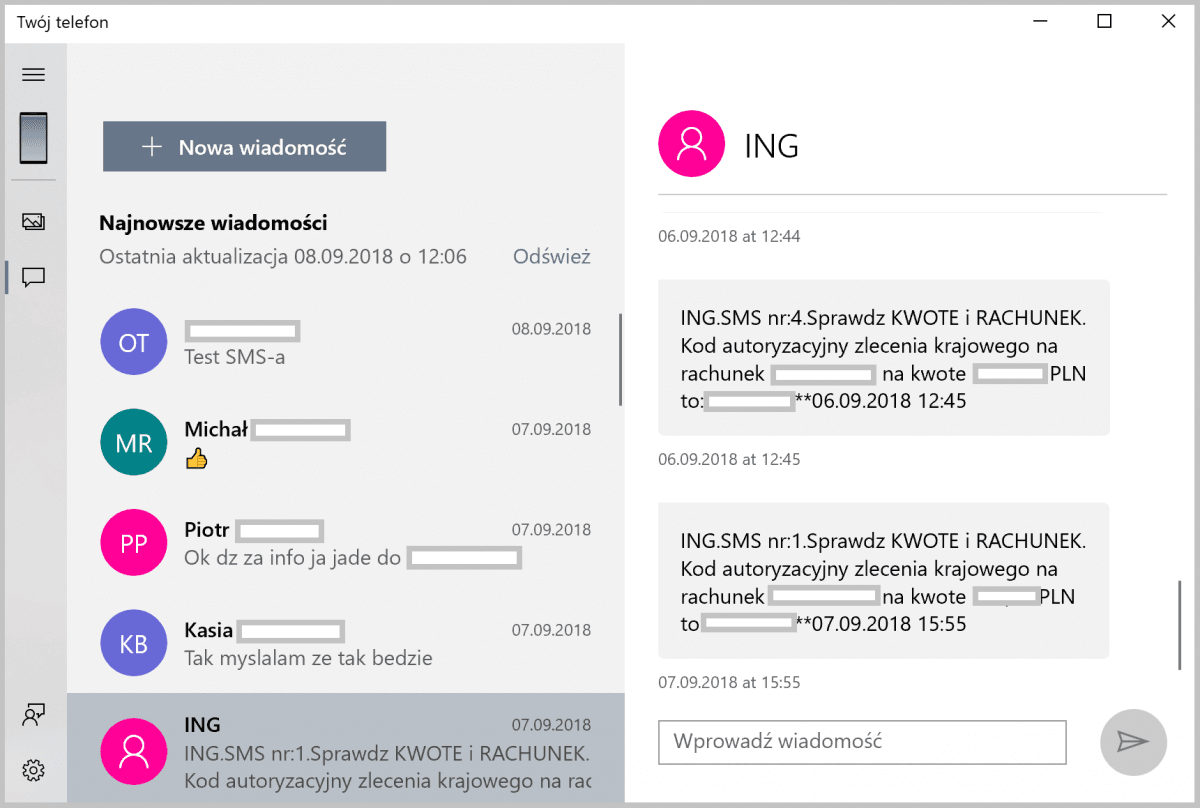The height and width of the screenshot is (808, 1200).
Task: Click the Twój telefon window title
Action: pos(63,22)
